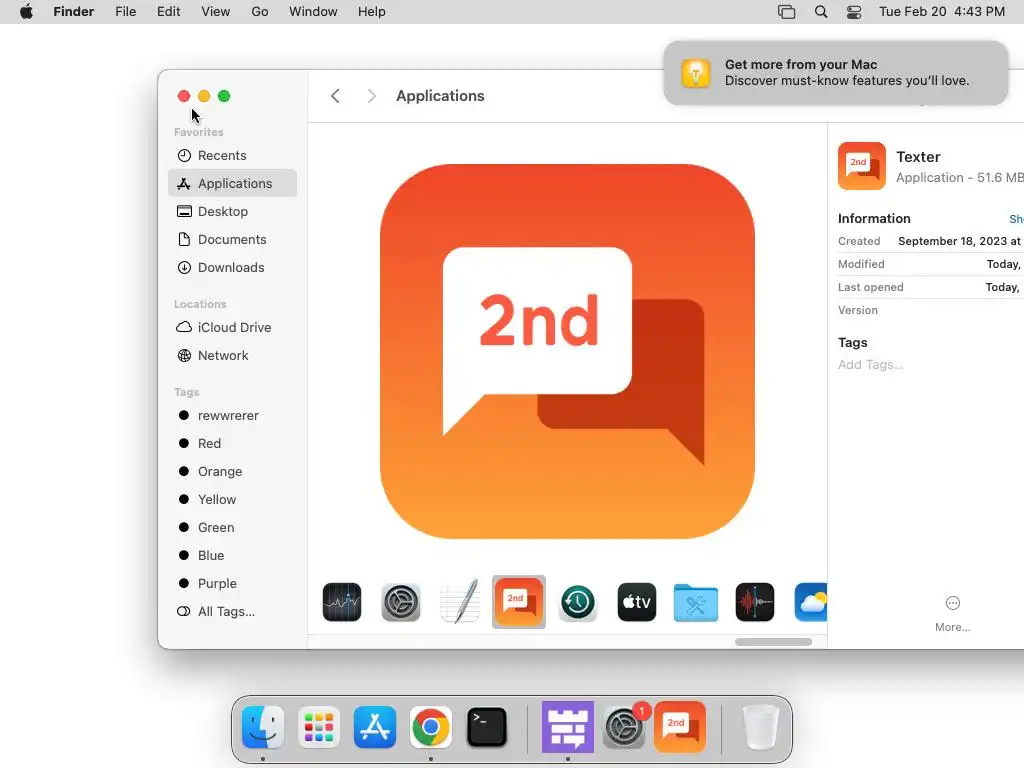Open Finder from the Dock
Image resolution: width=1024 pixels, height=768 pixels.
263,727
